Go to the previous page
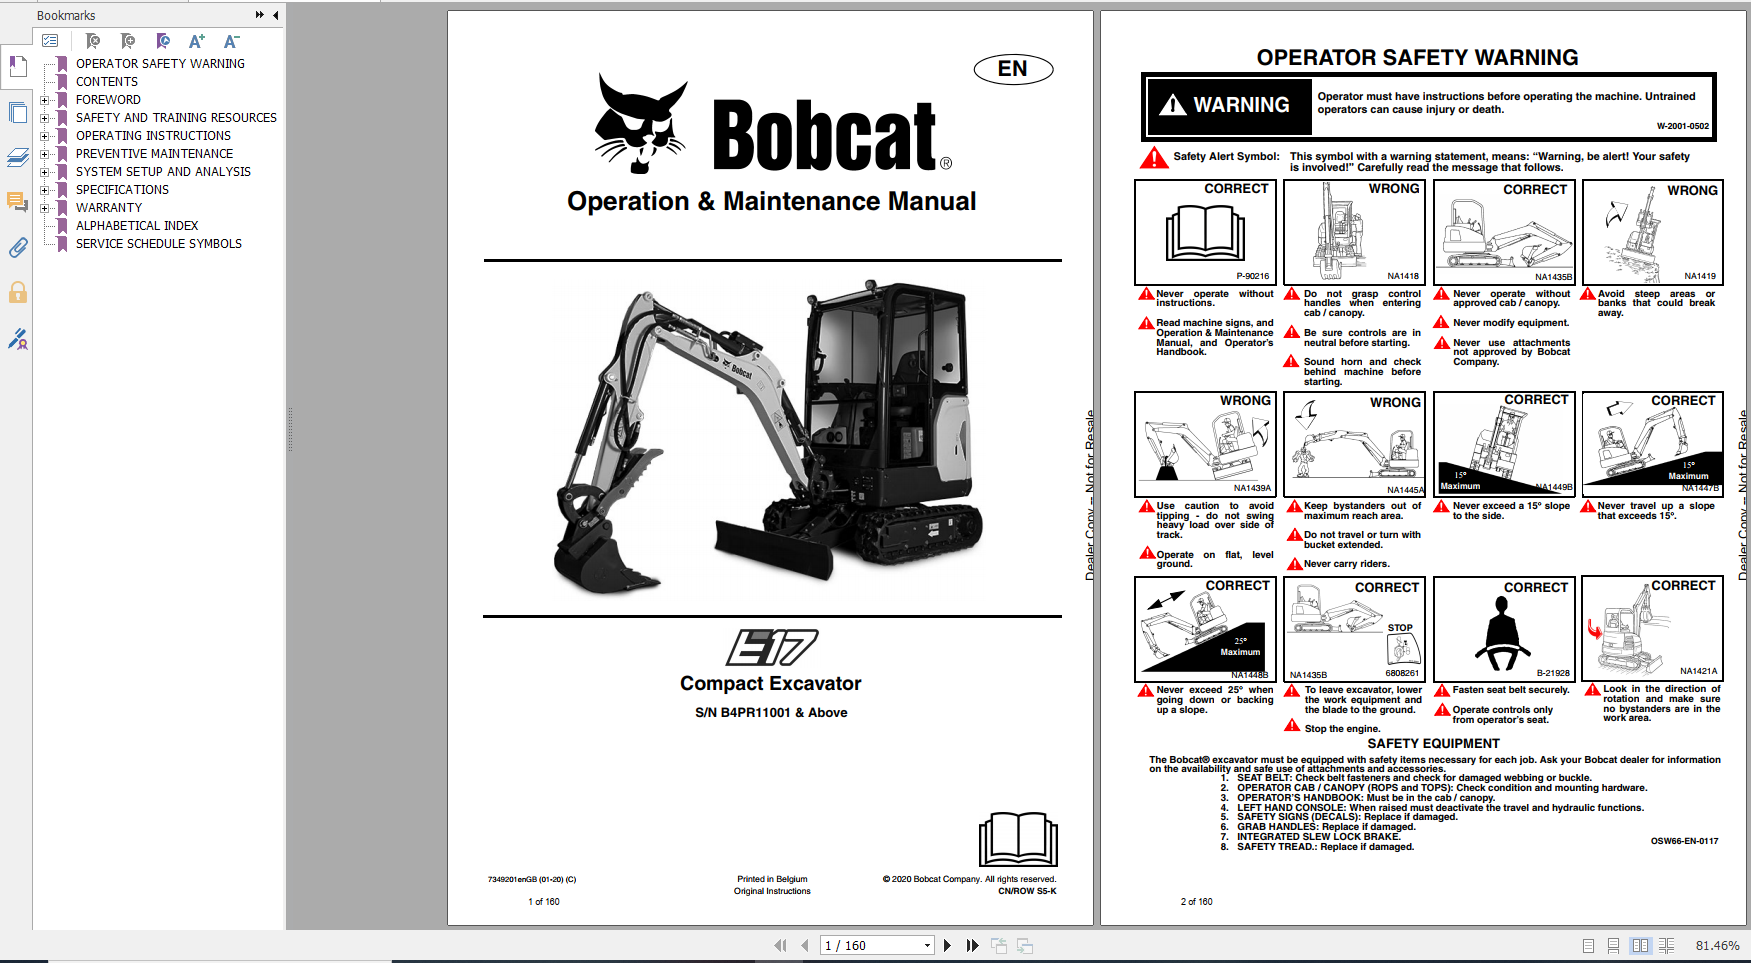This screenshot has height=963, width=1751. point(804,945)
